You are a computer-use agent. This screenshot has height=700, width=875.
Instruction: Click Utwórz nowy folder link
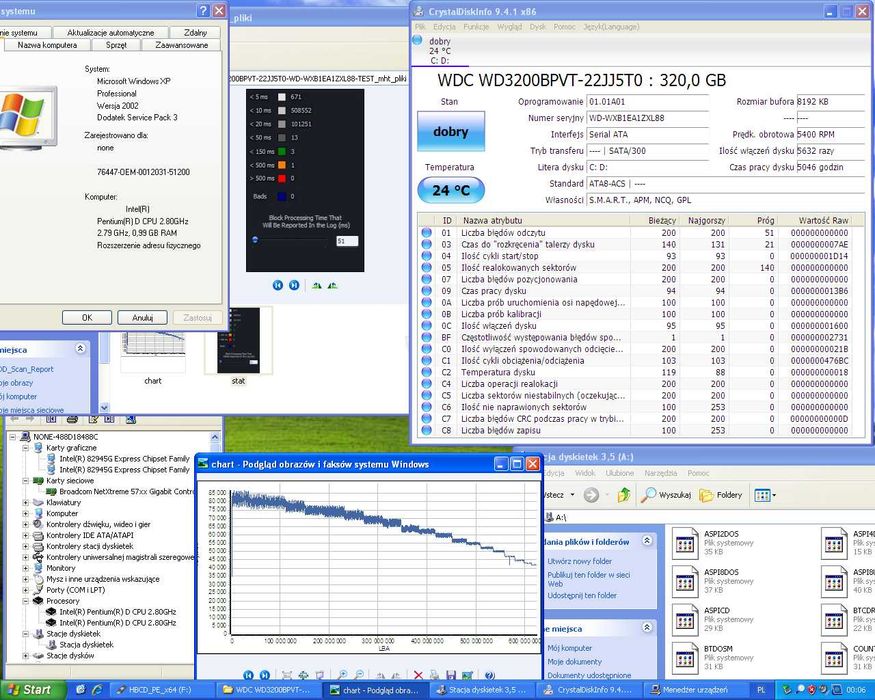[579, 561]
